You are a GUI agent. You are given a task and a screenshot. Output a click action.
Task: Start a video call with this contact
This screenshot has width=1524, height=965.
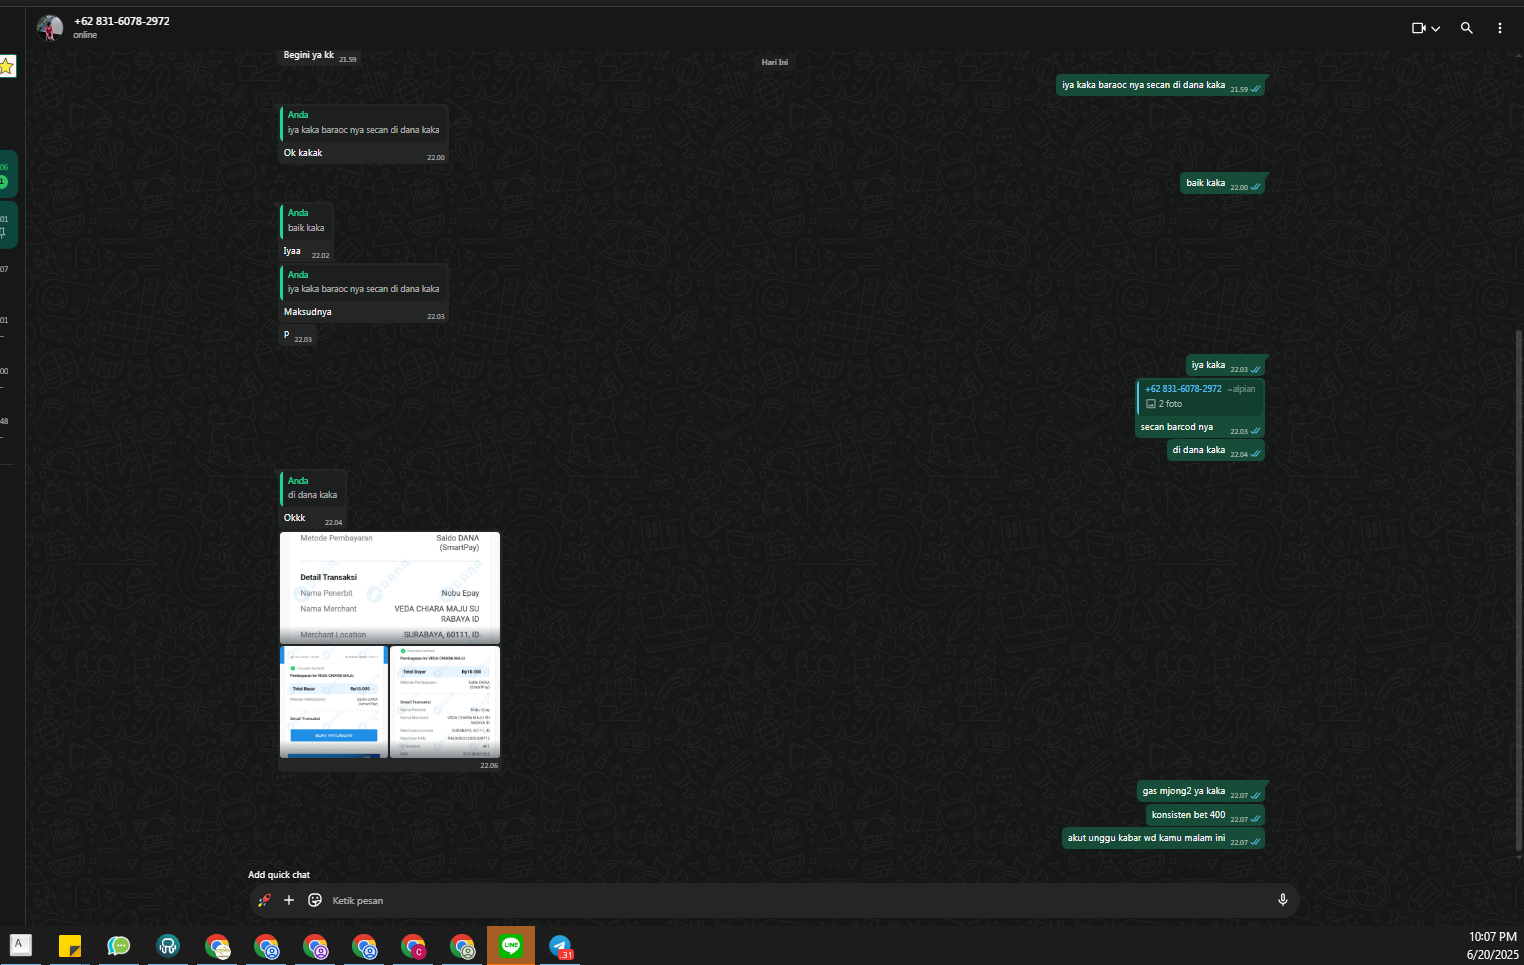click(1418, 28)
